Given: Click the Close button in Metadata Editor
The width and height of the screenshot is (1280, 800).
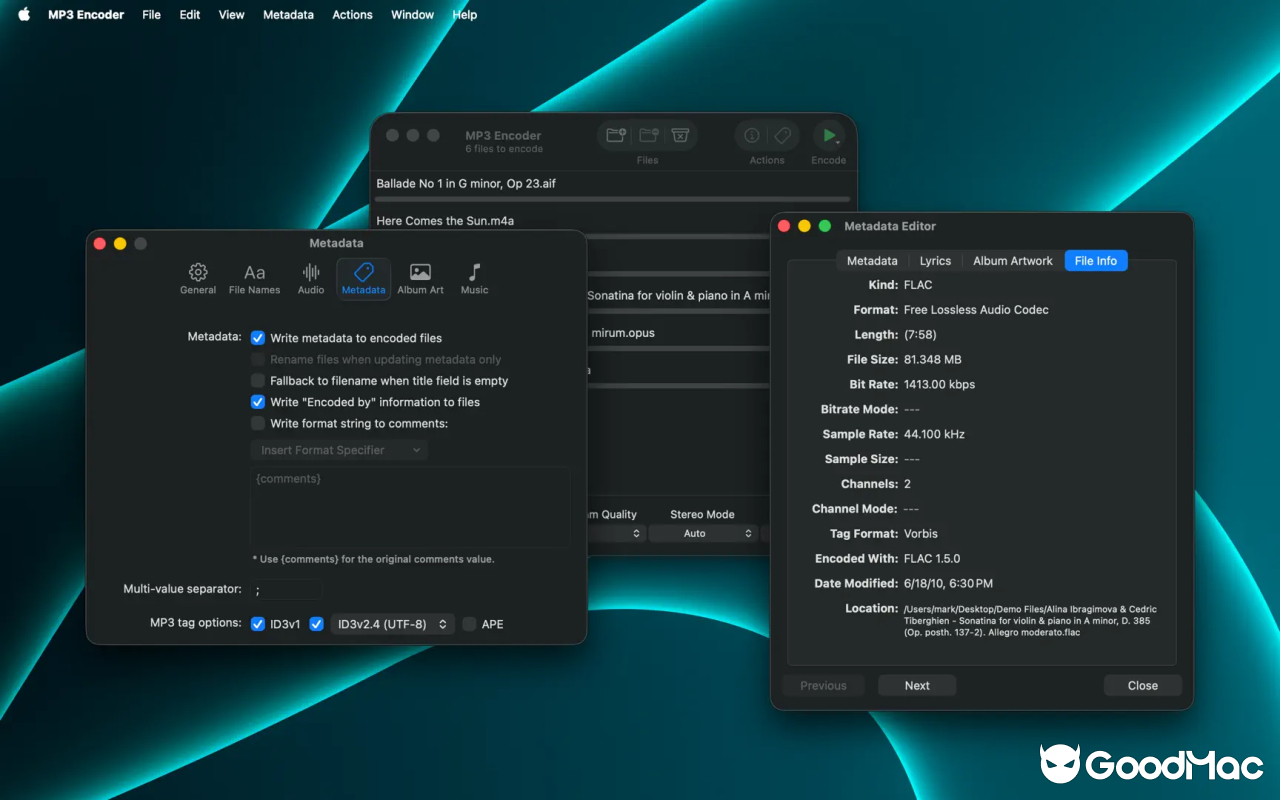Looking at the screenshot, I should click(1143, 686).
